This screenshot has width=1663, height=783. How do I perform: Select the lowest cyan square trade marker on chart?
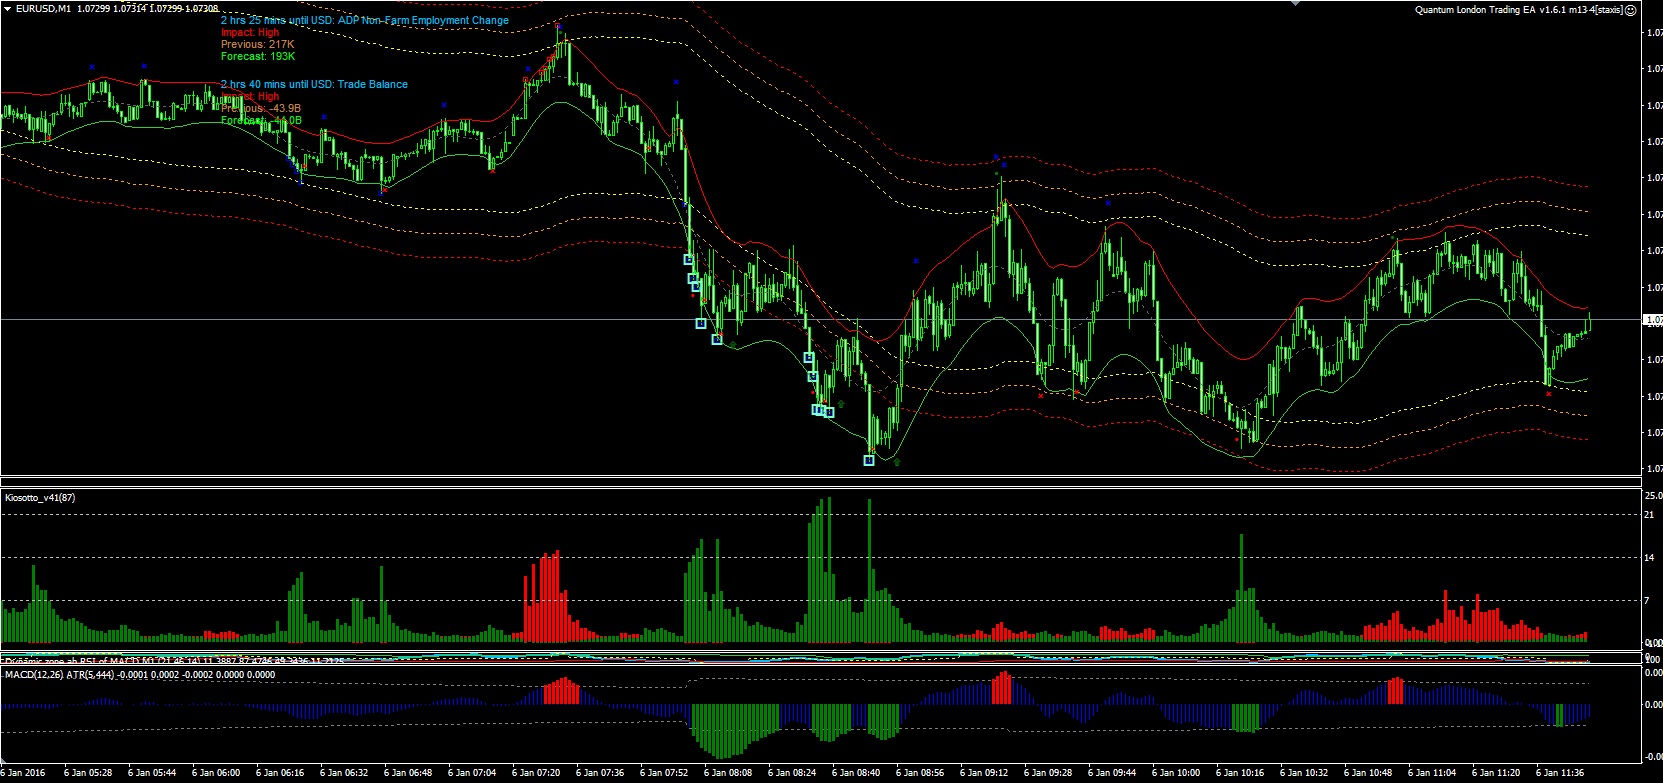pos(869,460)
